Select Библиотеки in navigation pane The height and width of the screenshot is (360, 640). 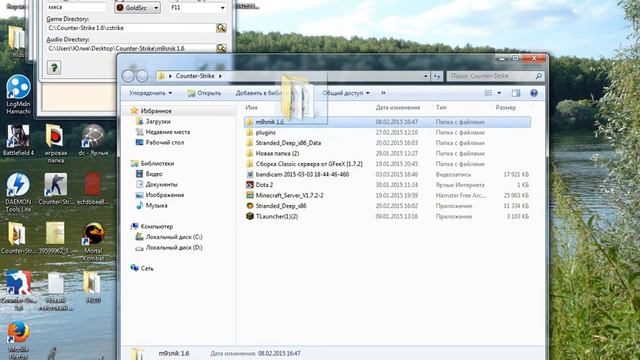coord(152,163)
